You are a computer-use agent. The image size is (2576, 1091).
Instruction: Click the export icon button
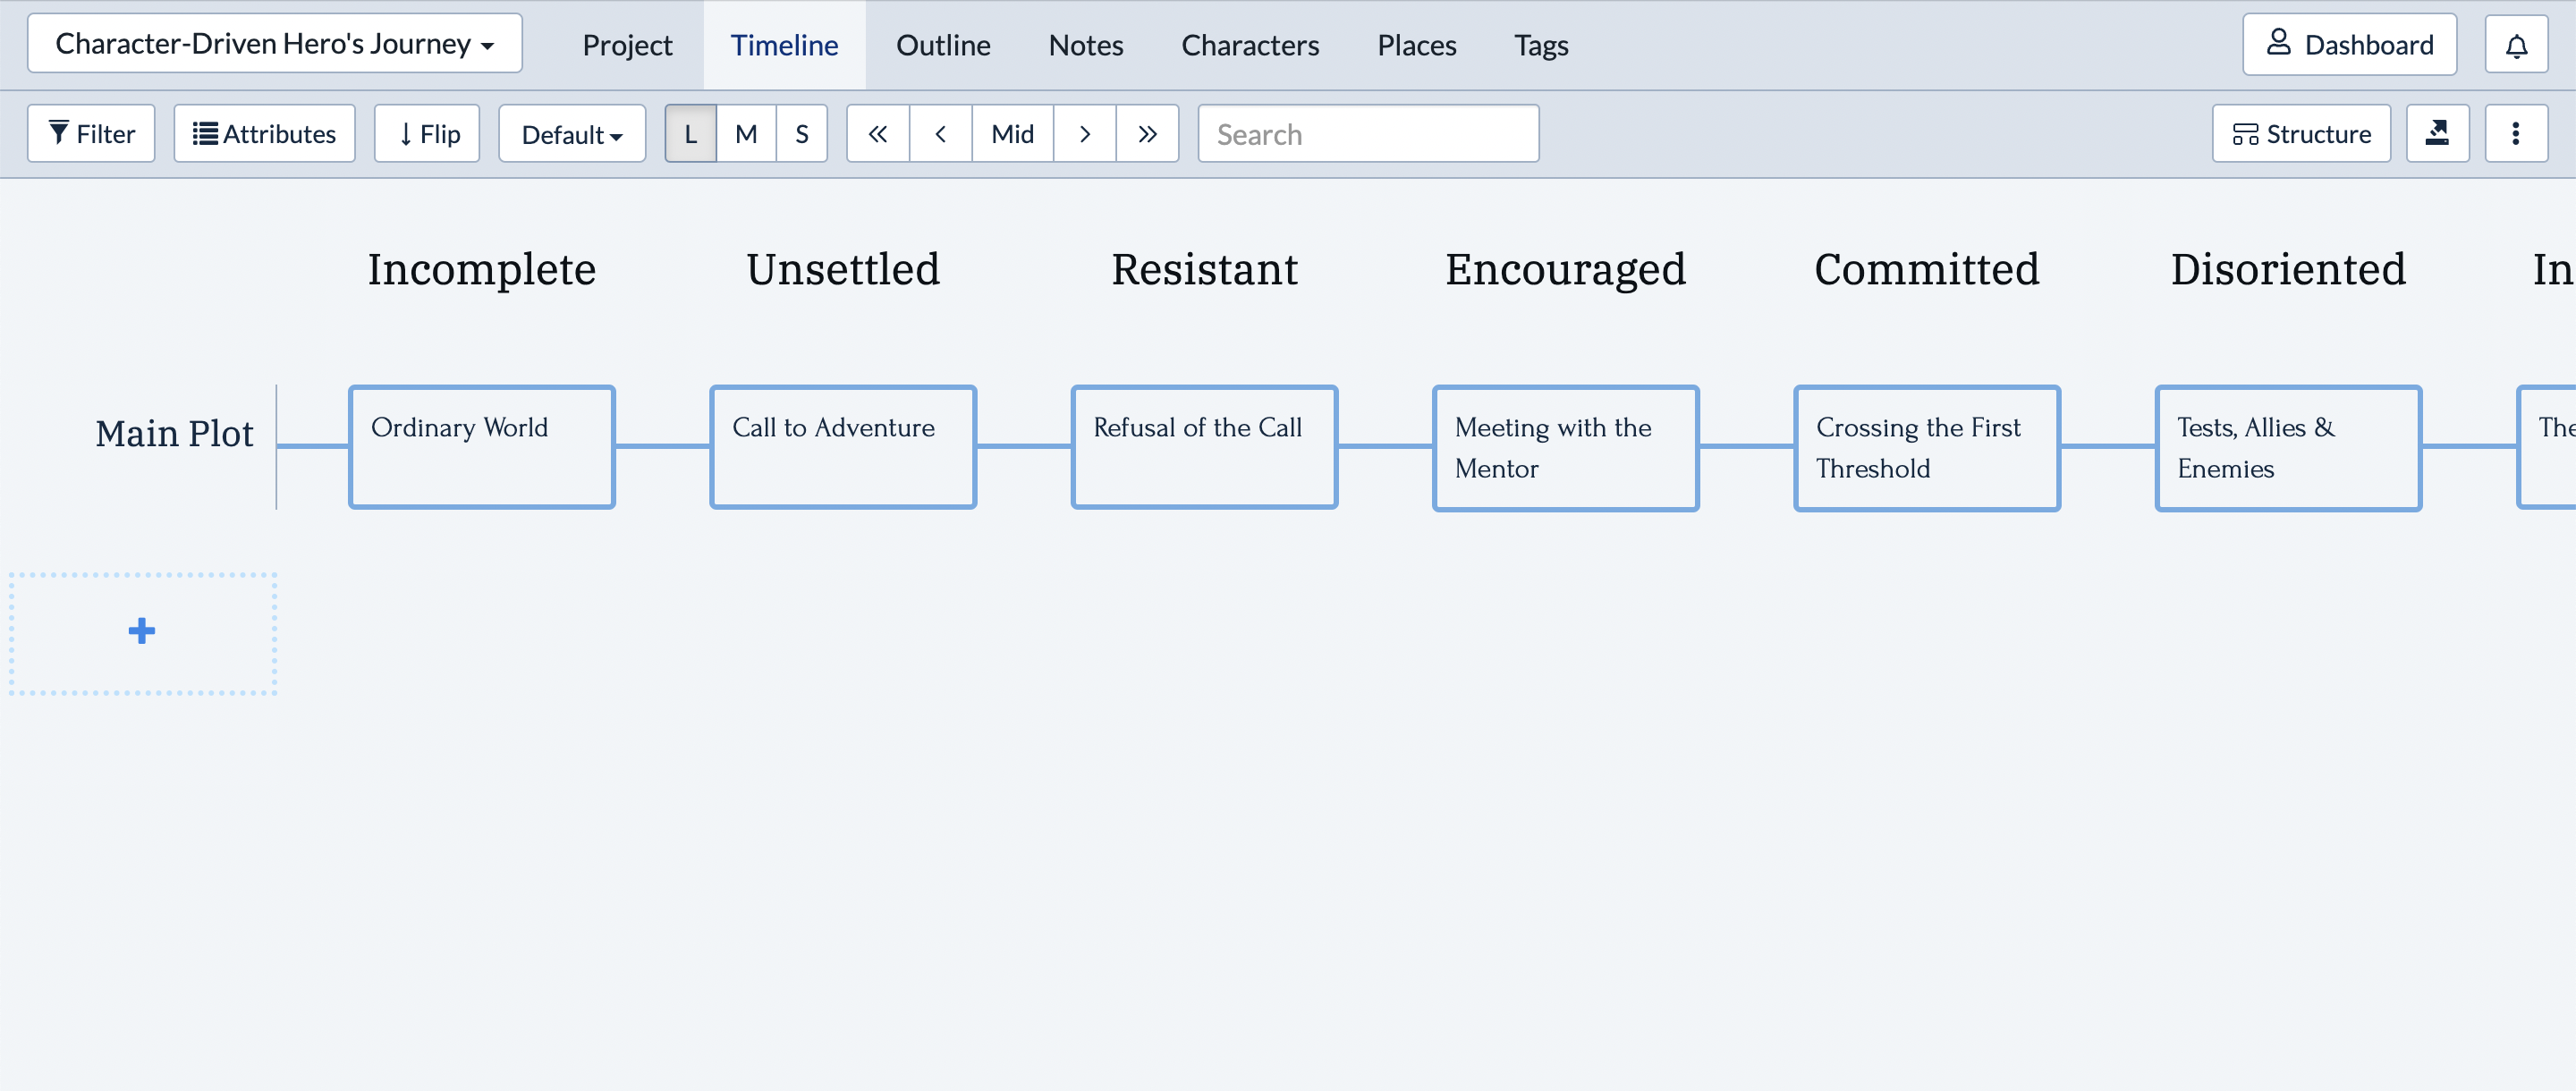2437,134
